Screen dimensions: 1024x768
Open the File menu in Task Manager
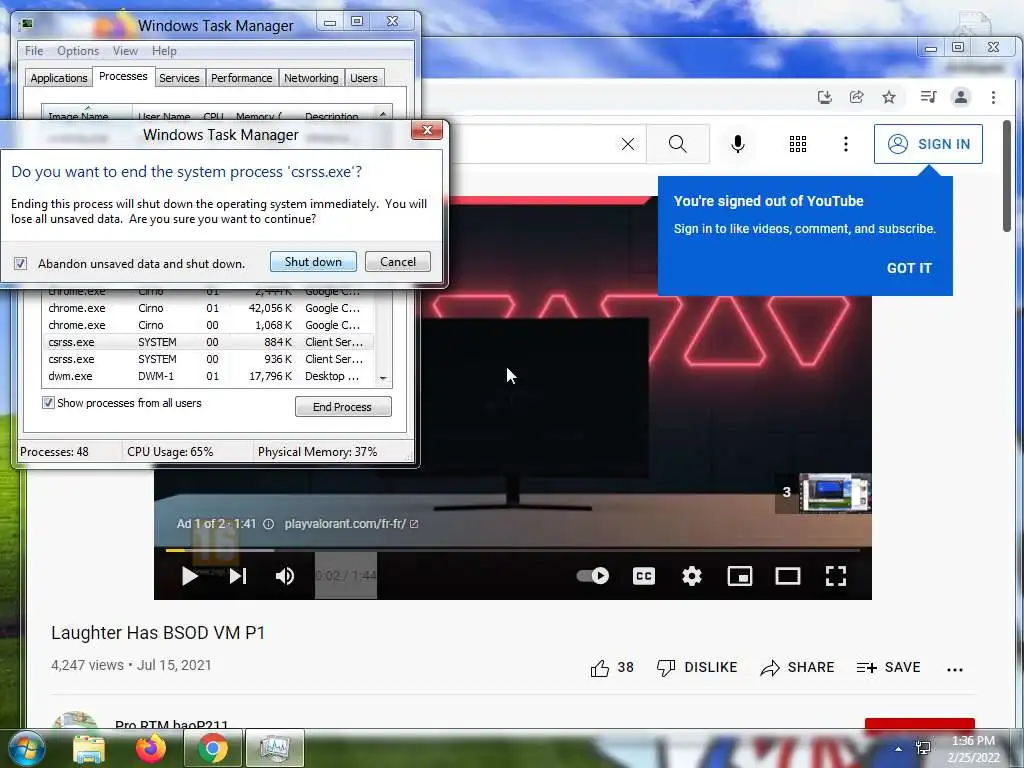[34, 51]
